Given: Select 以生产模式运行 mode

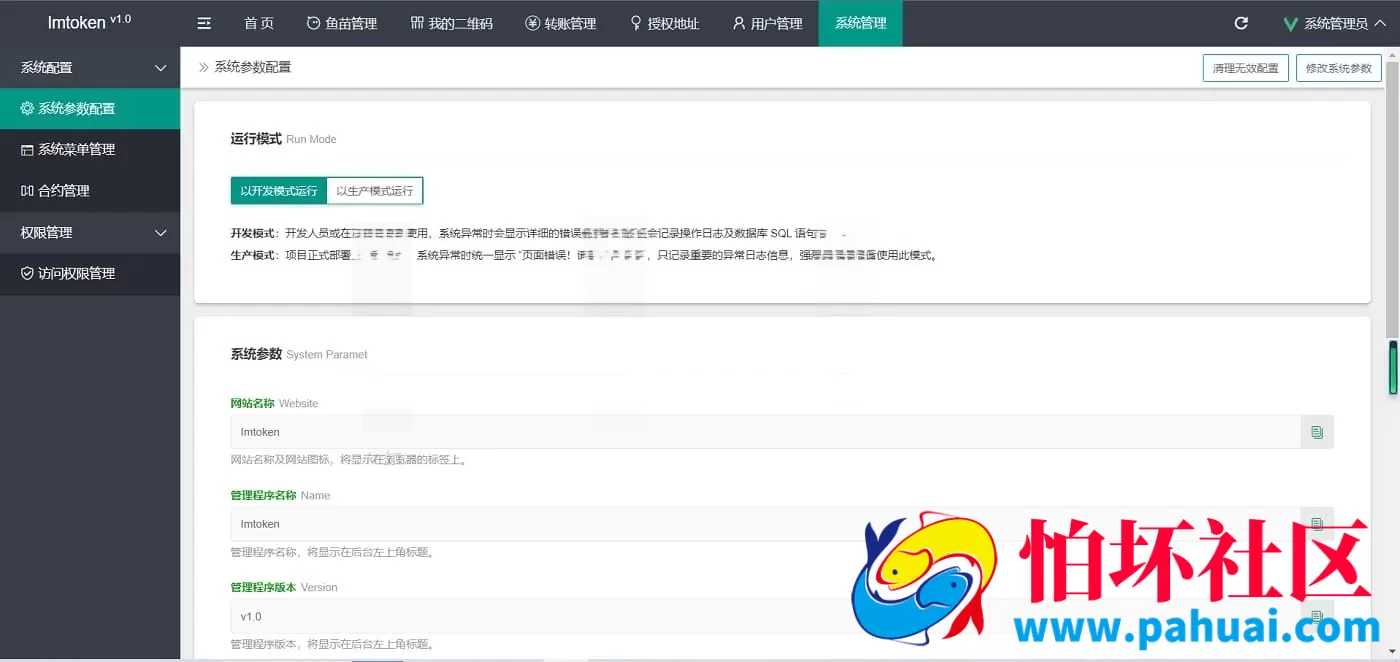Looking at the screenshot, I should pos(375,190).
